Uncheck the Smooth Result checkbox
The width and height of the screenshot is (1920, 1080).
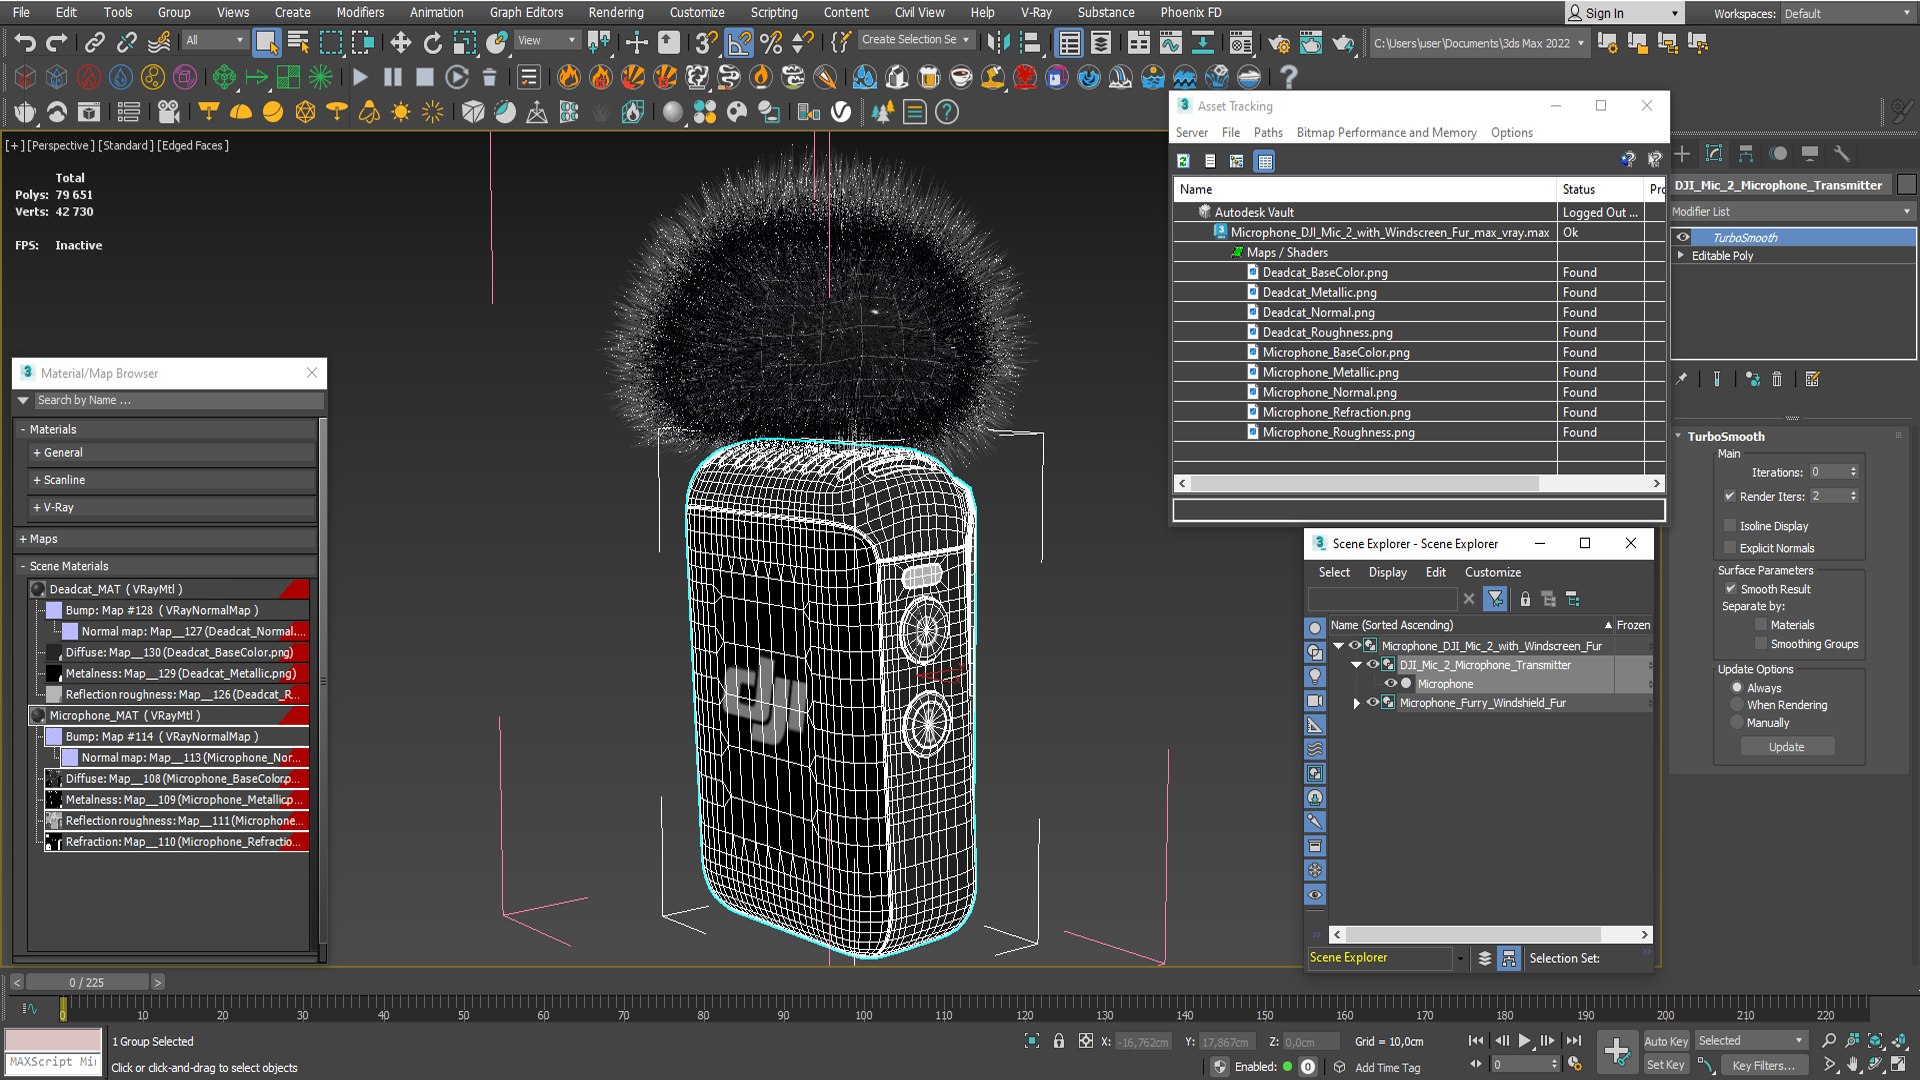(x=1730, y=589)
